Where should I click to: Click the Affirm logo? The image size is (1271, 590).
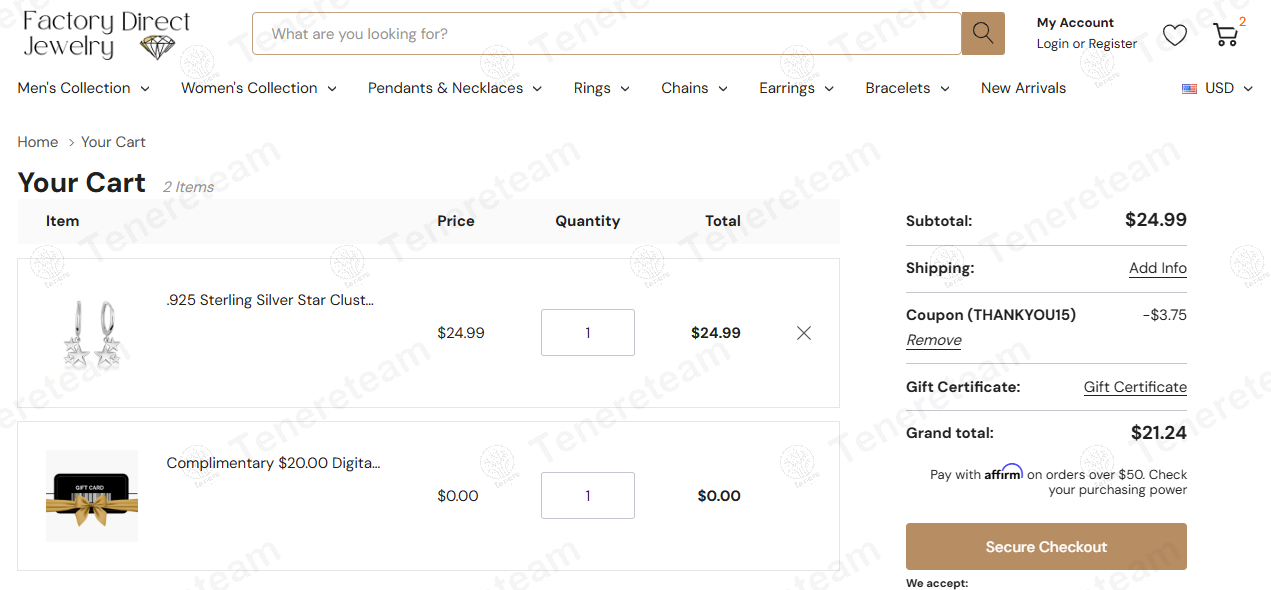point(1003,473)
